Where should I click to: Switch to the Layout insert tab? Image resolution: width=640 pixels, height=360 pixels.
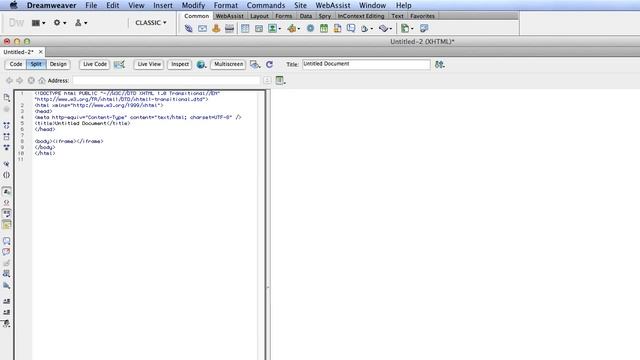[259, 16]
